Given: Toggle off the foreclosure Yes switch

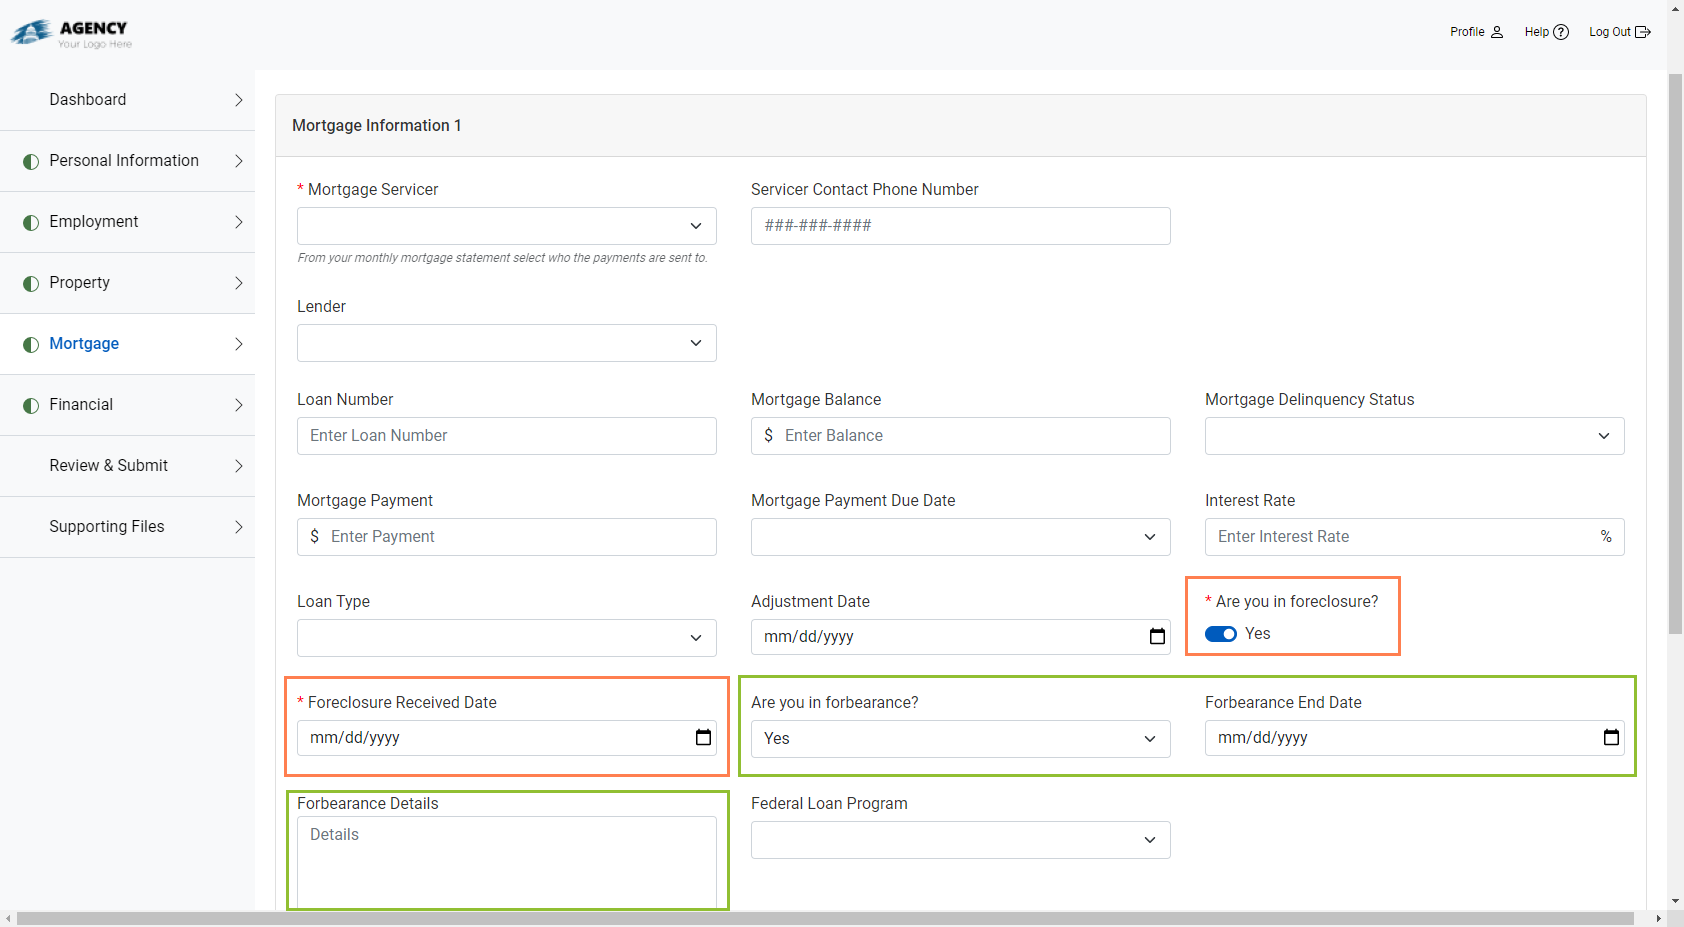Looking at the screenshot, I should (x=1221, y=634).
